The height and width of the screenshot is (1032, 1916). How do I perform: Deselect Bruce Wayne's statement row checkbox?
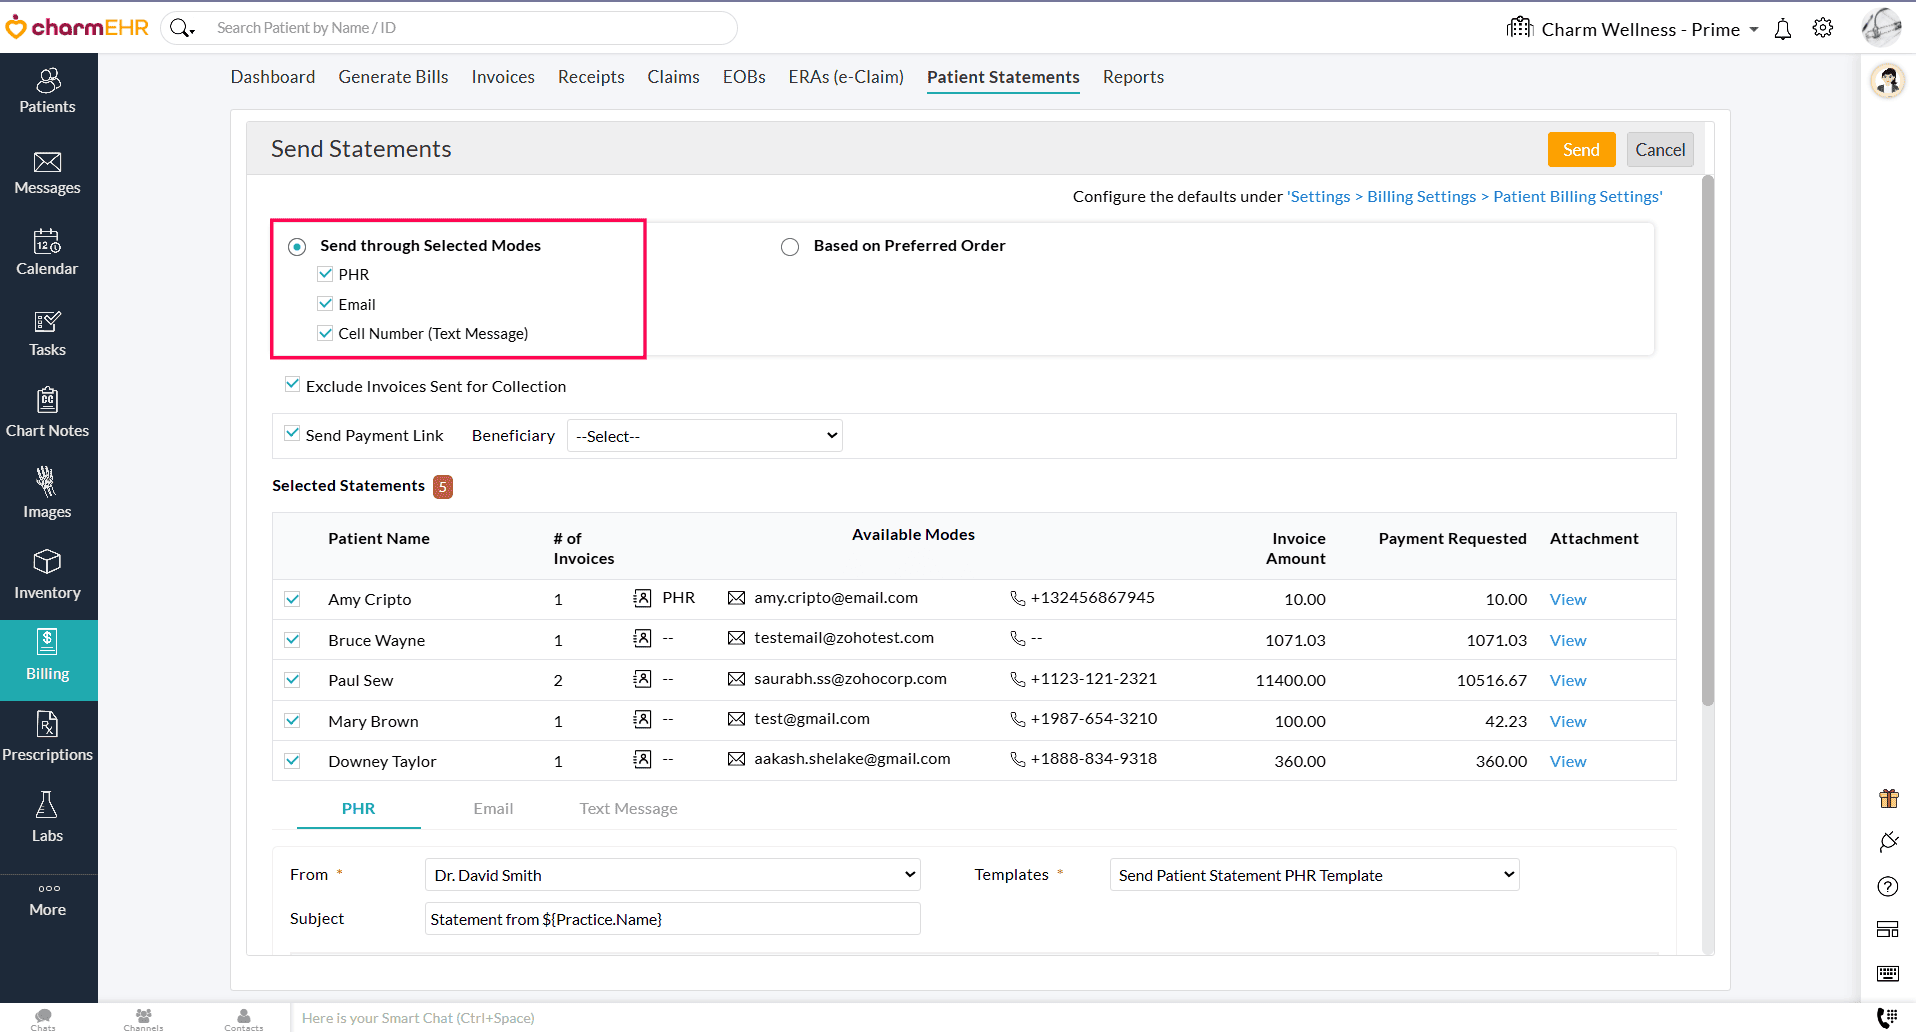[292, 640]
